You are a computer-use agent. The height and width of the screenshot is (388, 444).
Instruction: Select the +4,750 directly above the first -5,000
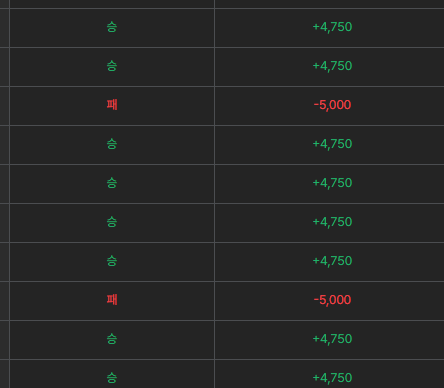(x=332, y=66)
